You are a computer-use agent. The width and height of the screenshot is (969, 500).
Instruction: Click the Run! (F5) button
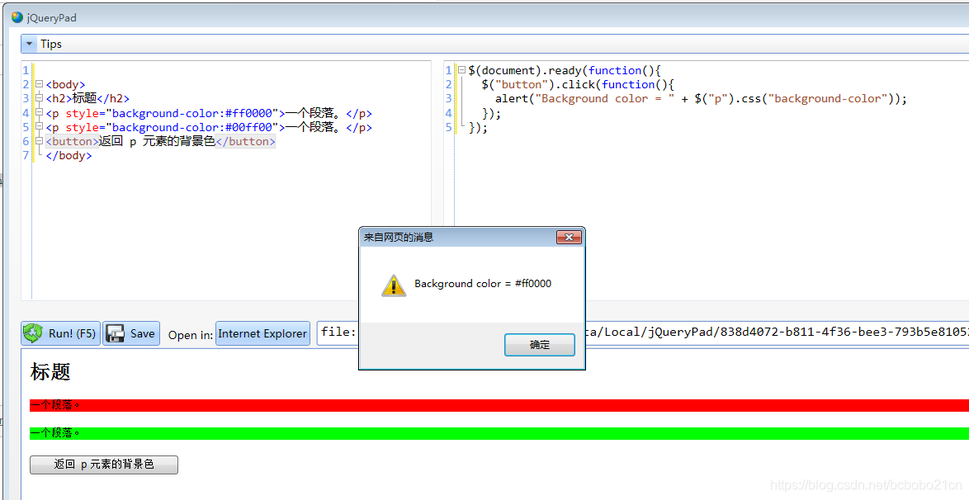click(x=61, y=334)
